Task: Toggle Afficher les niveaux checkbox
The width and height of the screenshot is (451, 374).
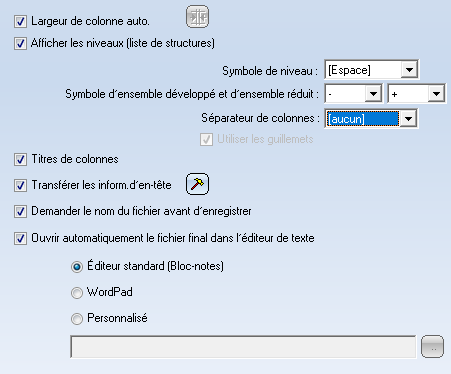Action: (20, 43)
